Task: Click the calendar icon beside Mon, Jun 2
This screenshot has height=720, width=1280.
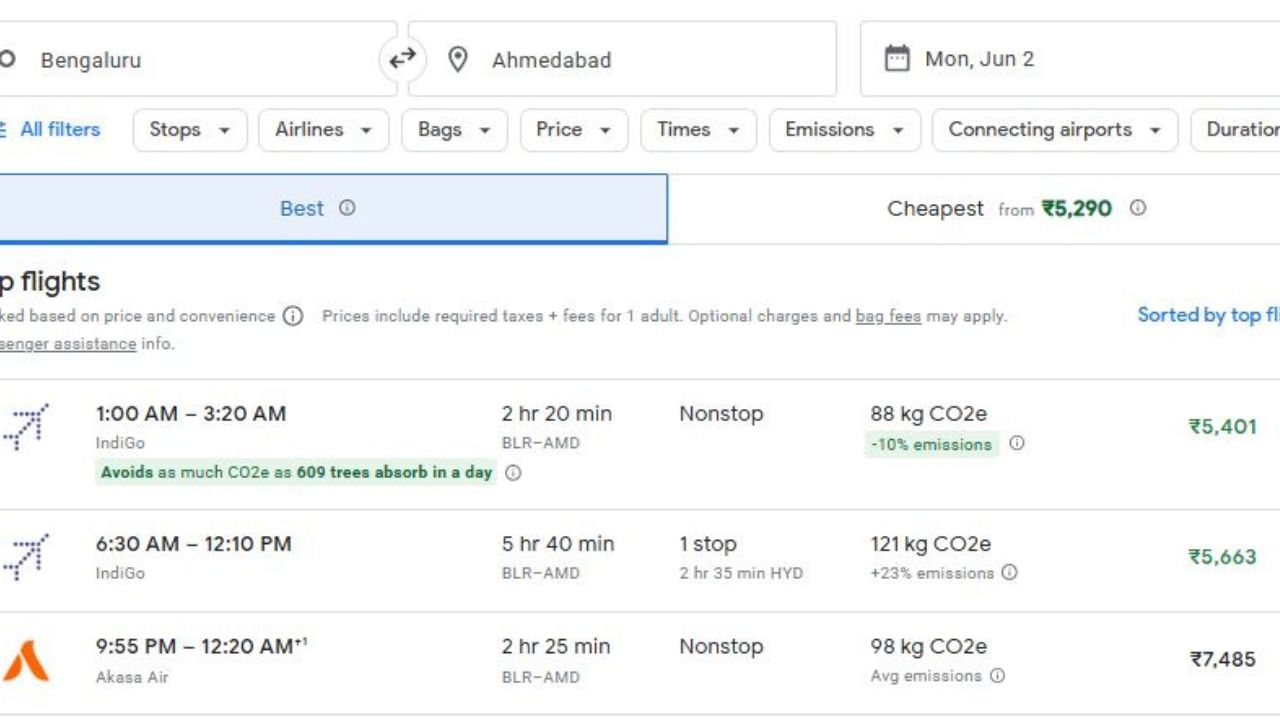Action: pos(897,59)
